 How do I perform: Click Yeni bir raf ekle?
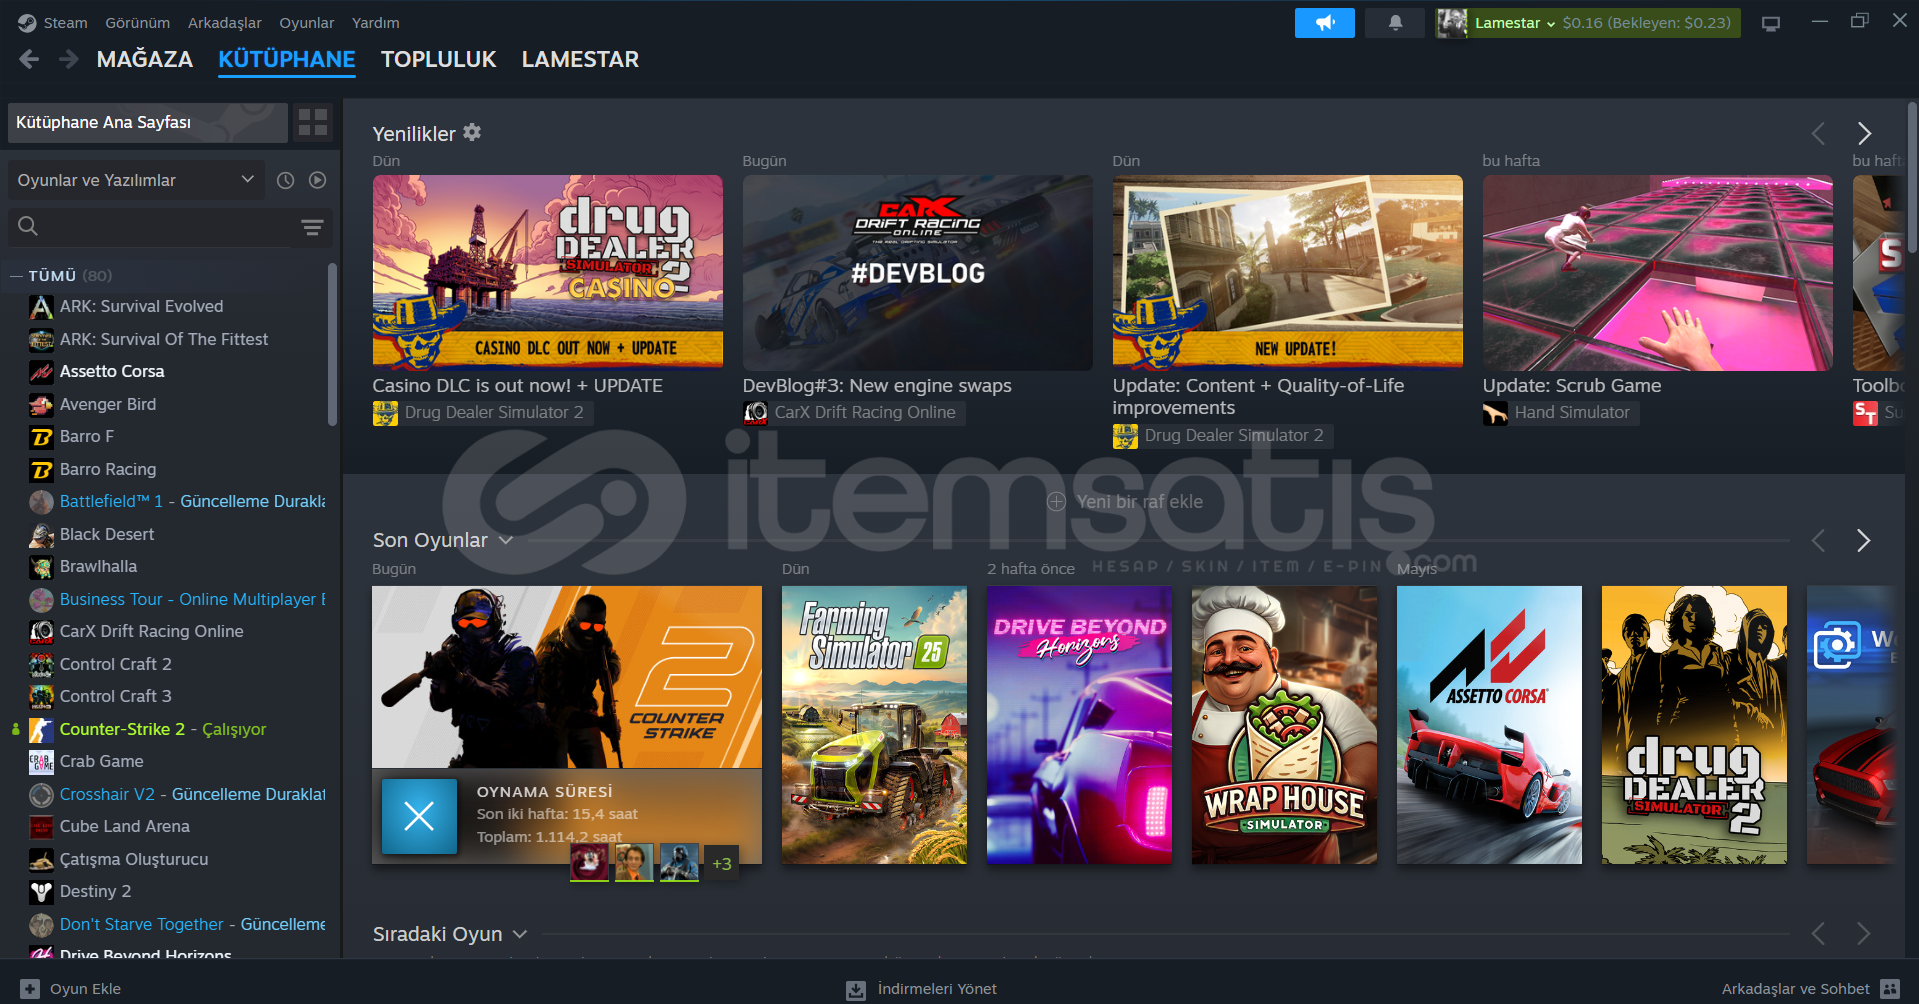coord(1125,501)
